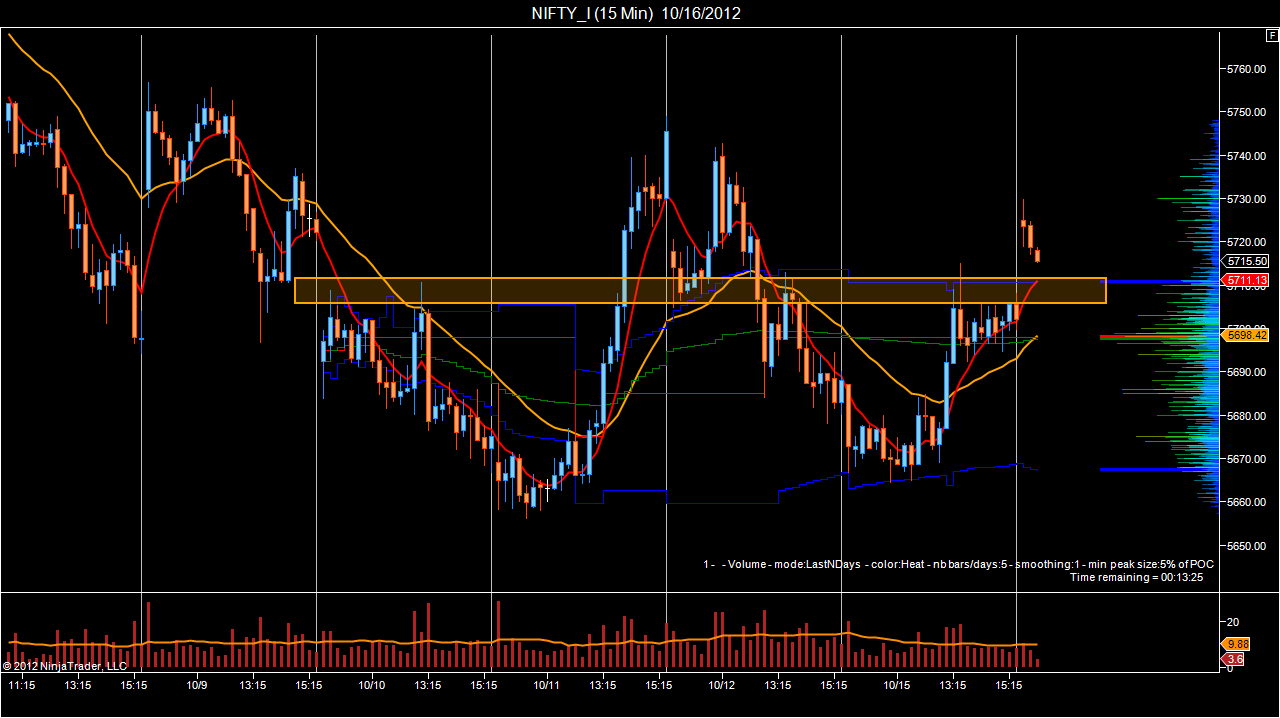Click the 5730.00 price axis label

point(1246,199)
